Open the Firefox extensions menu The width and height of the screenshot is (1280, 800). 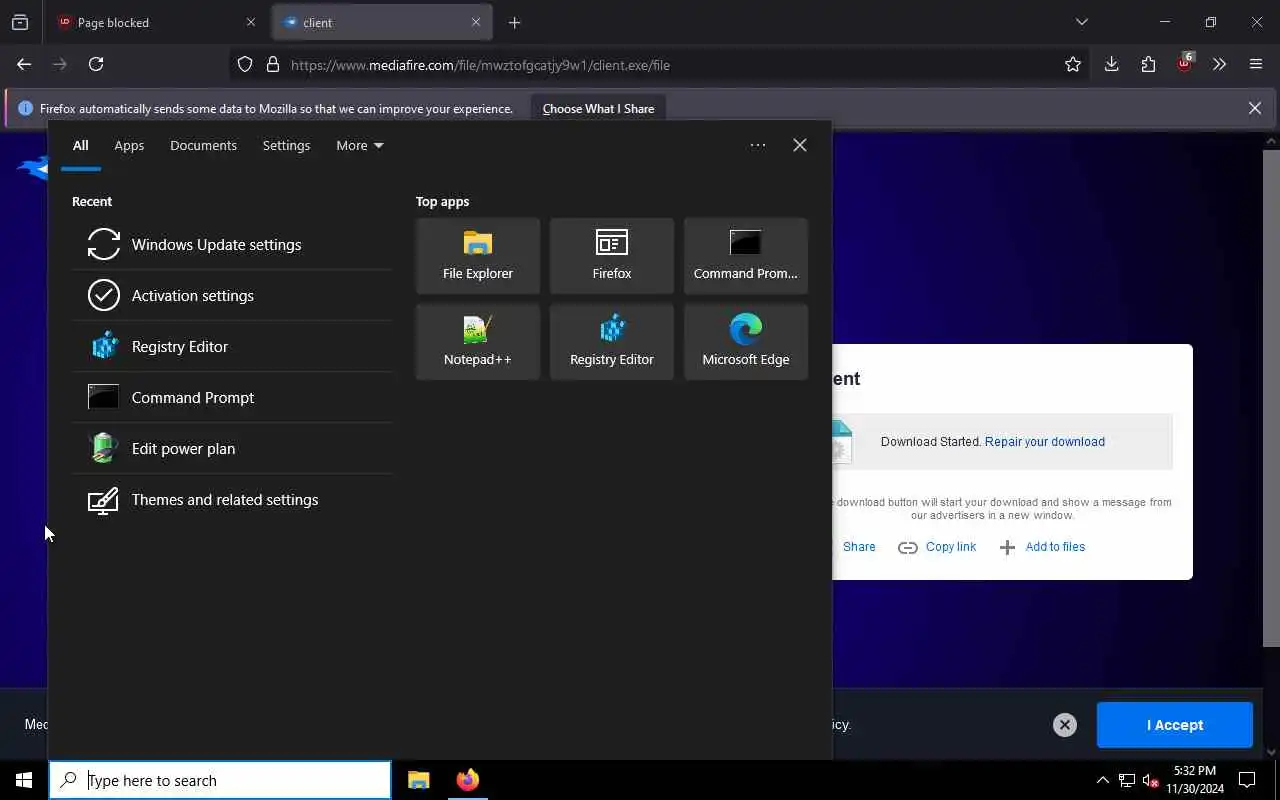pos(1148,64)
